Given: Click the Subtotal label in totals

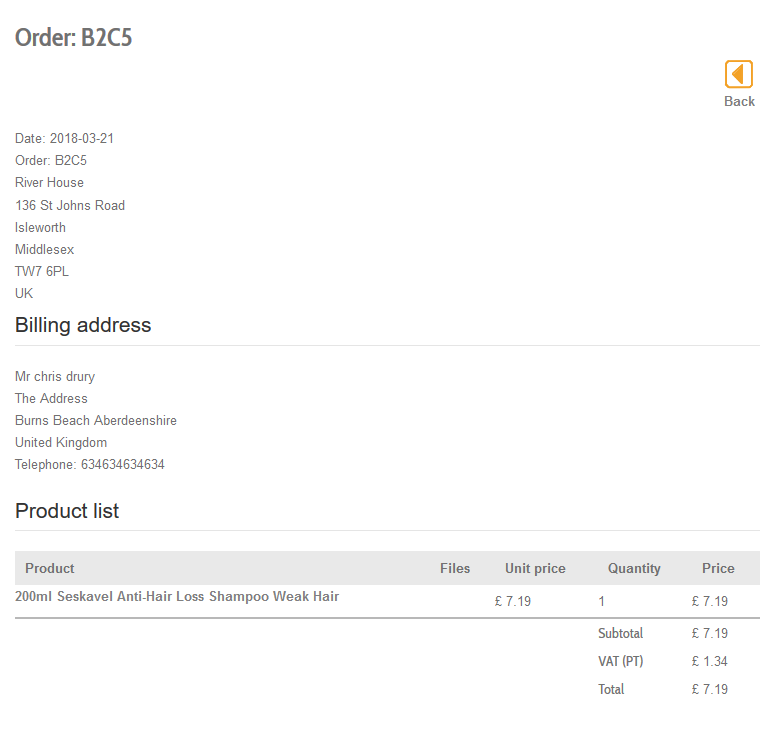Looking at the screenshot, I should (620, 633).
